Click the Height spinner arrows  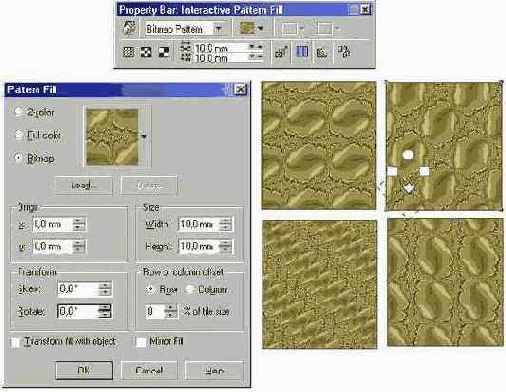pos(226,247)
